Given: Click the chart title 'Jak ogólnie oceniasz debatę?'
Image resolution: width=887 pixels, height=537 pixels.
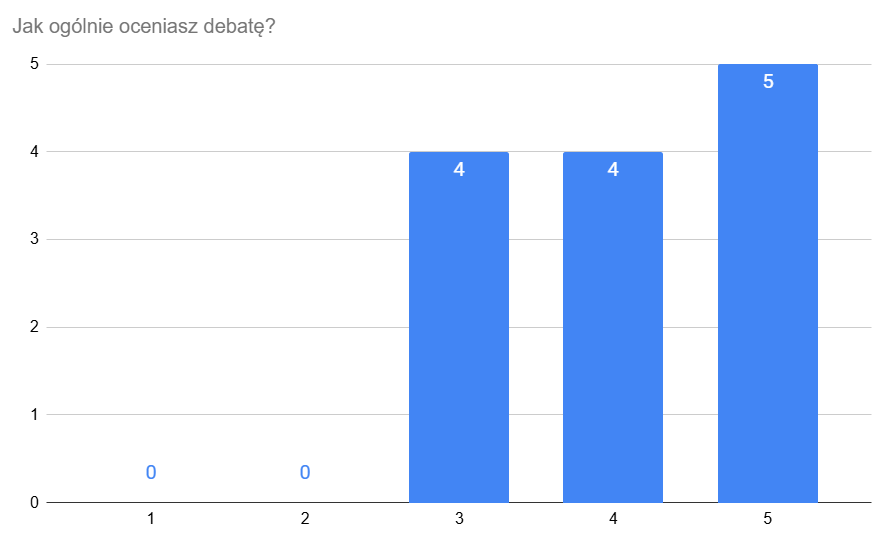Looking at the screenshot, I should coord(144,27).
